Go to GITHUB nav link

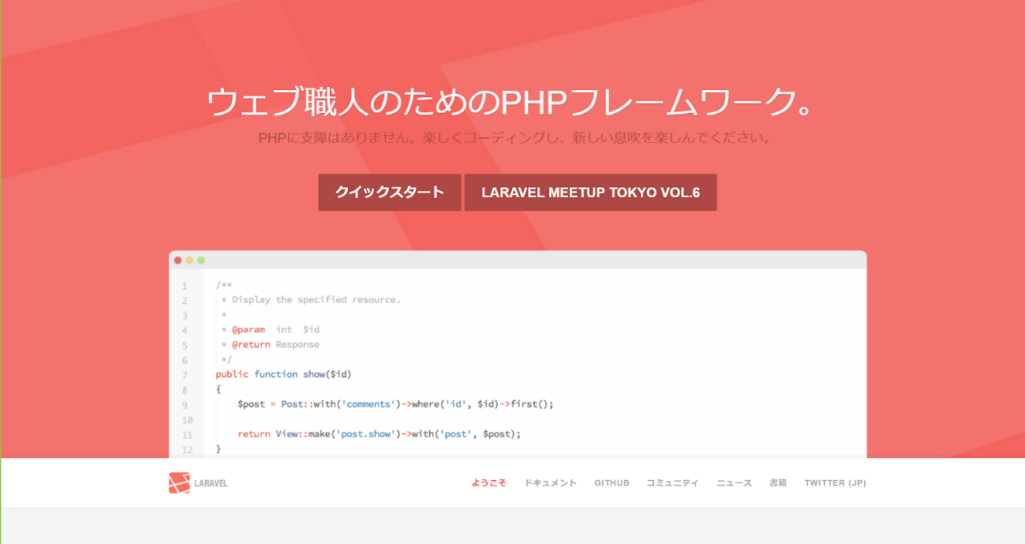click(612, 483)
